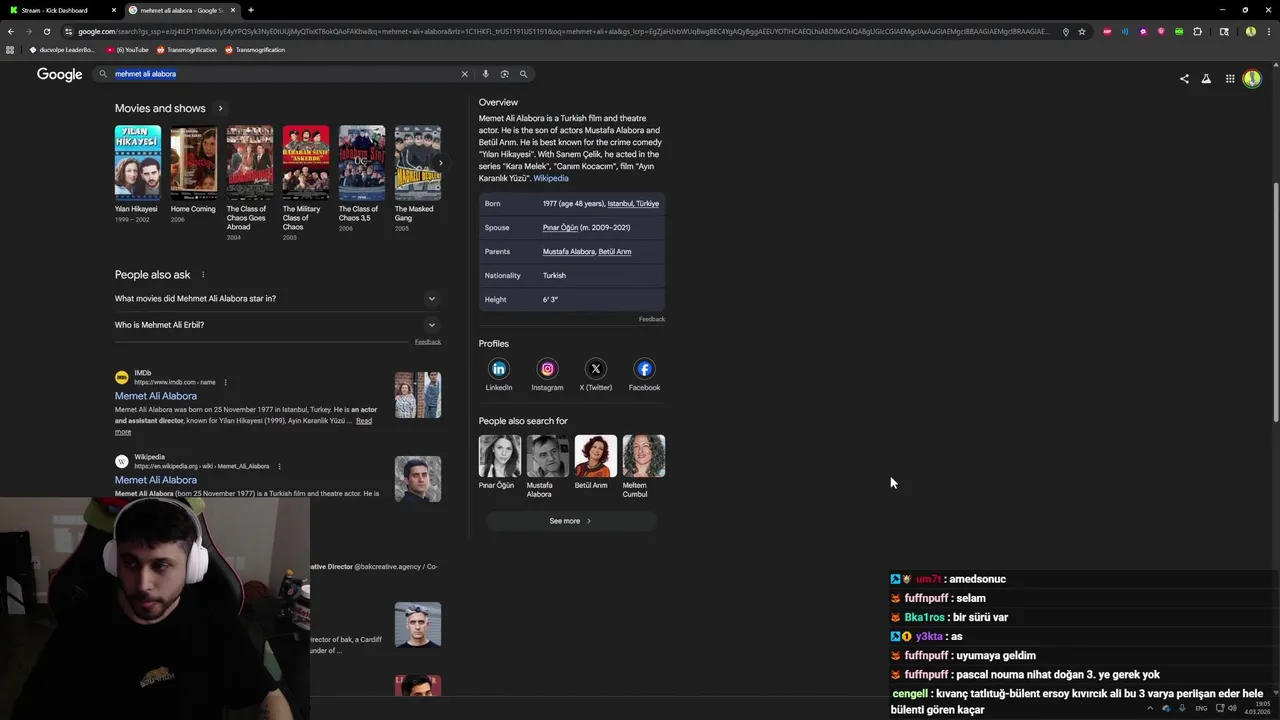This screenshot has height=720, width=1280.
Task: Open the browser extensions puzzle icon
Action: pyautogui.click(x=1197, y=31)
